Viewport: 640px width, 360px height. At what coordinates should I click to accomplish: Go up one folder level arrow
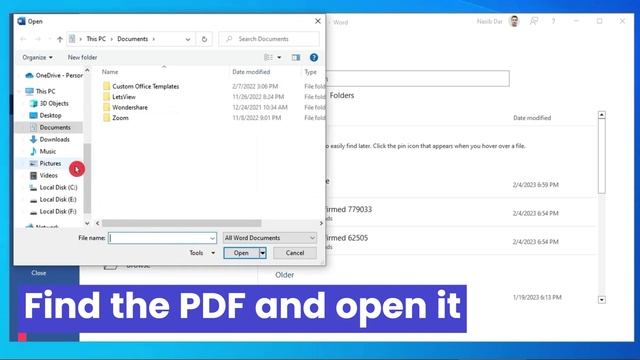tap(60, 39)
